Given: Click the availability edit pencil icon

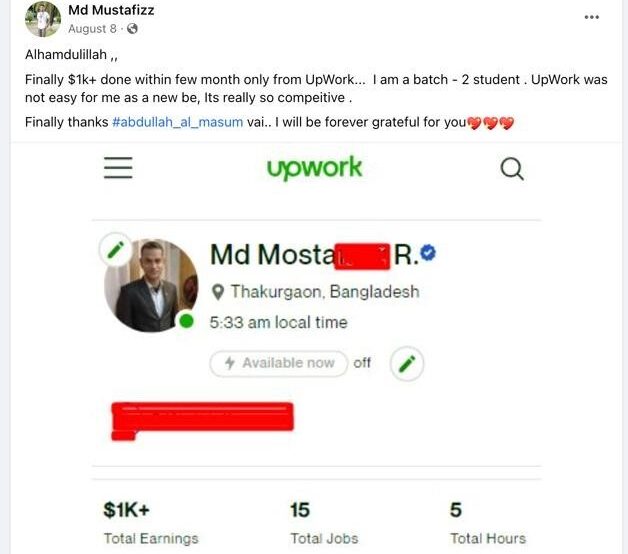Looking at the screenshot, I should point(407,363).
